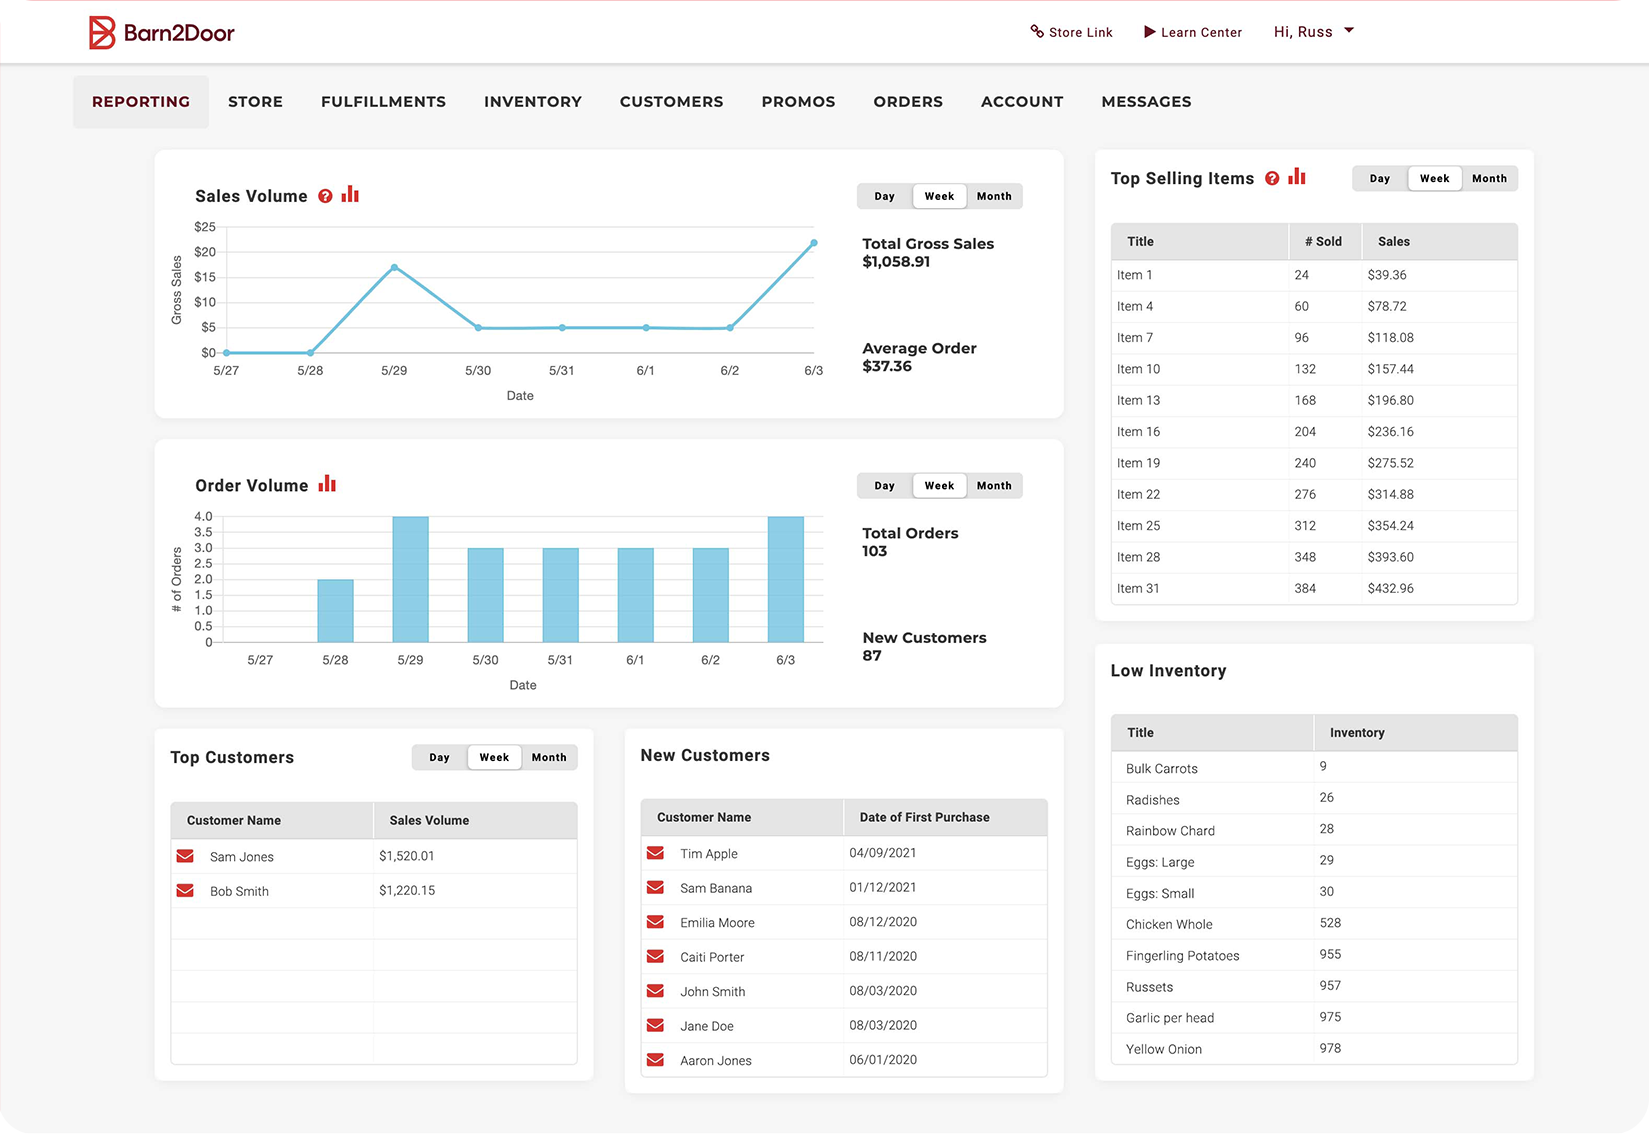Open the Reporting tab
Image resolution: width=1649 pixels, height=1134 pixels.
click(141, 102)
